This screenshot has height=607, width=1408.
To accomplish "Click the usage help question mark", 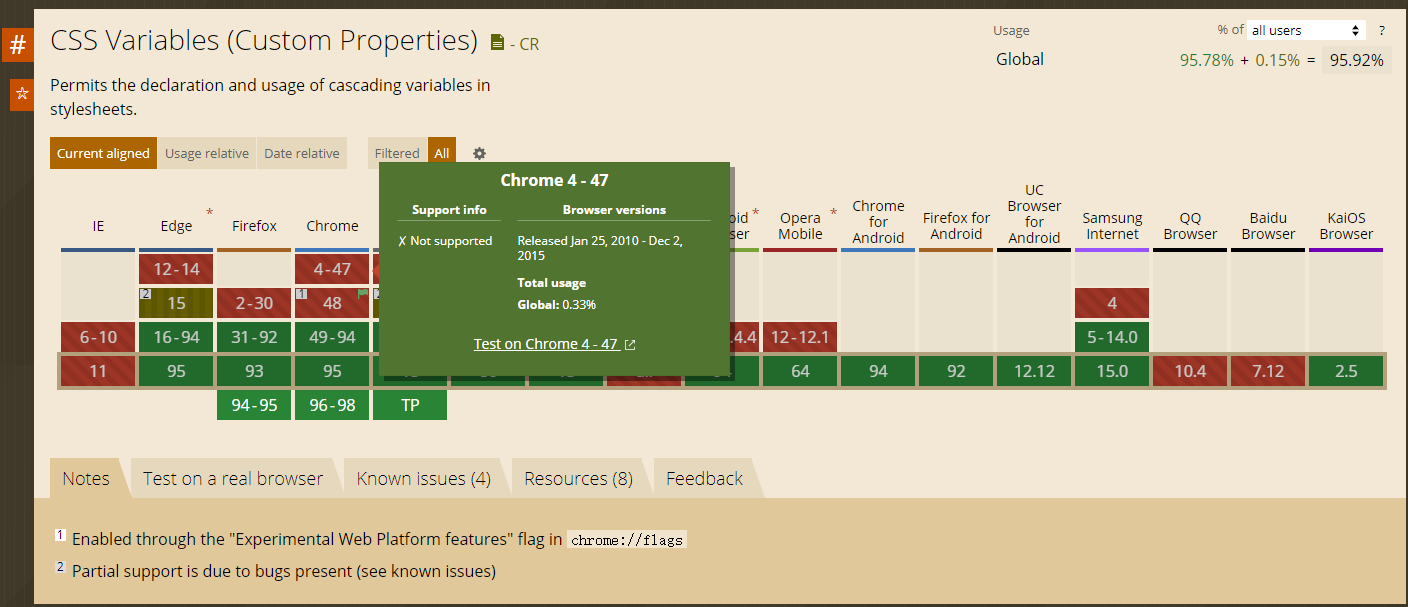I will coord(1382,30).
